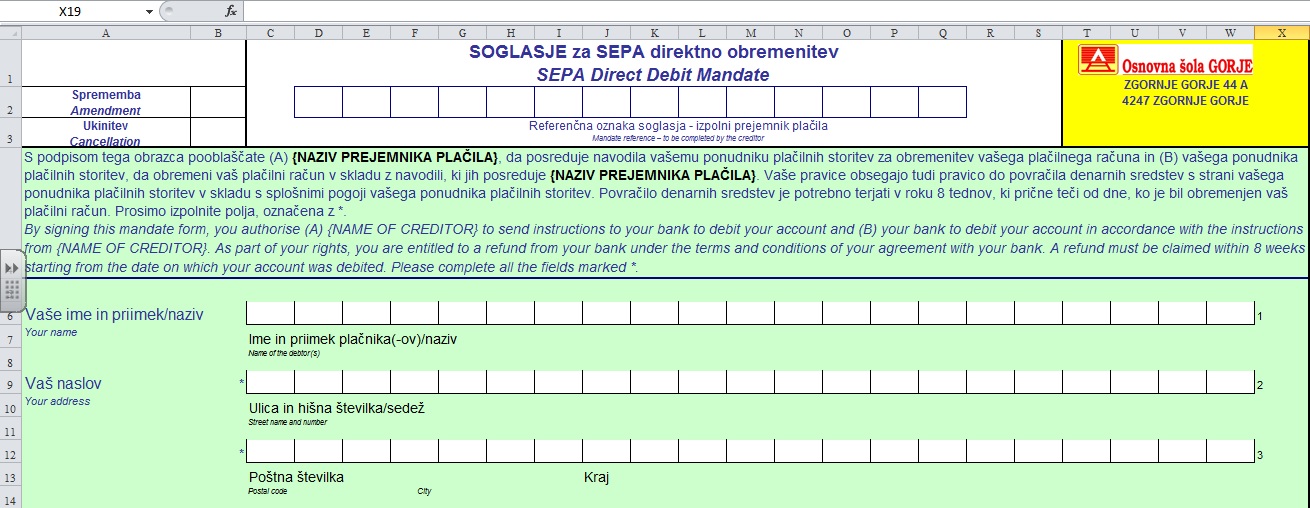Click the Ukinitev Cancellation label cell
The image size is (1310, 508).
point(106,133)
